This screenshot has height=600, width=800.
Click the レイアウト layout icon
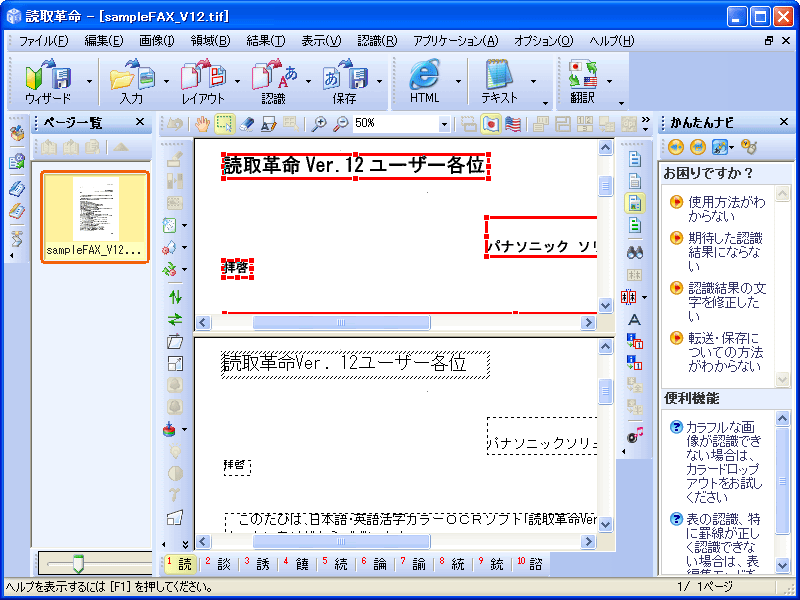coord(203,81)
